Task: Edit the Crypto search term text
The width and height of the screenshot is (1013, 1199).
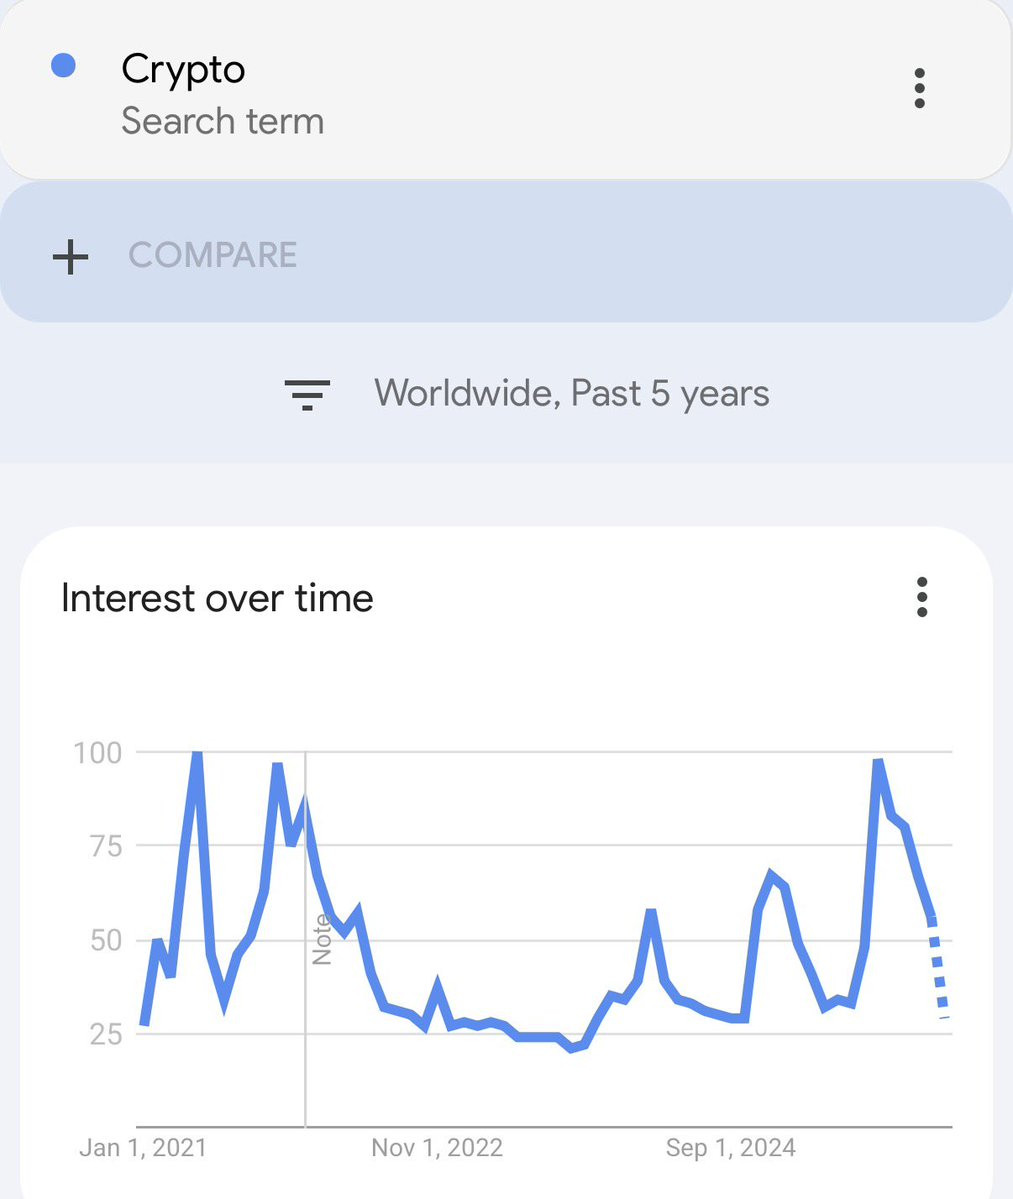Action: pos(183,69)
